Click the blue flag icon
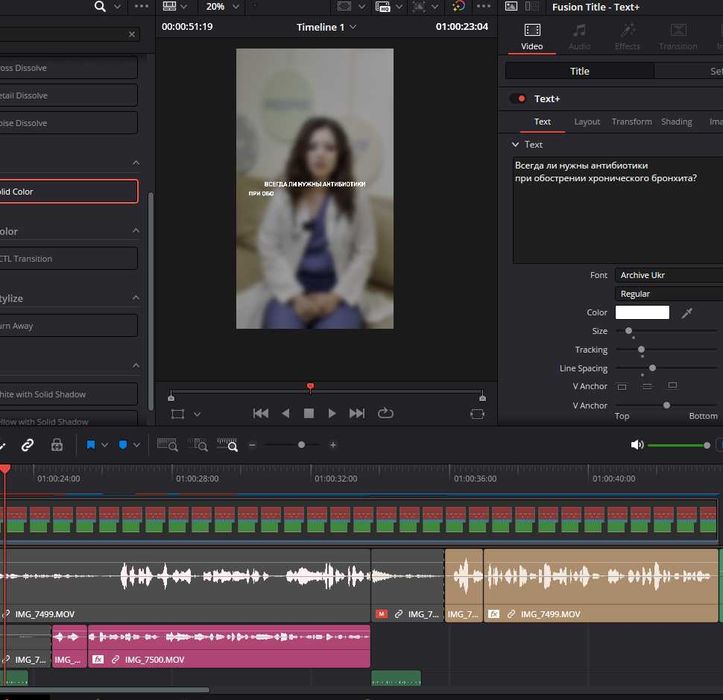 tap(91, 445)
